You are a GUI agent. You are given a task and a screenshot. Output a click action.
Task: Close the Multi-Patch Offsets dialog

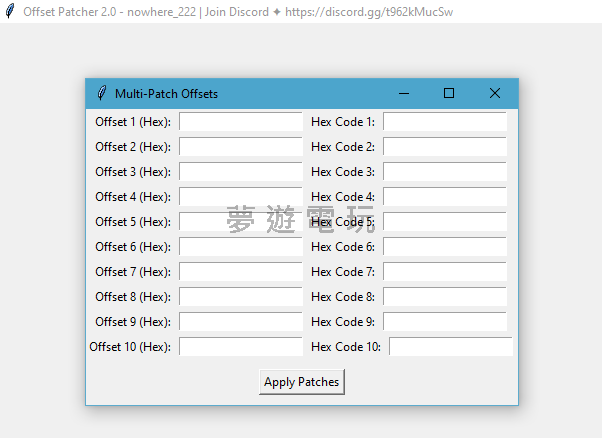point(494,94)
